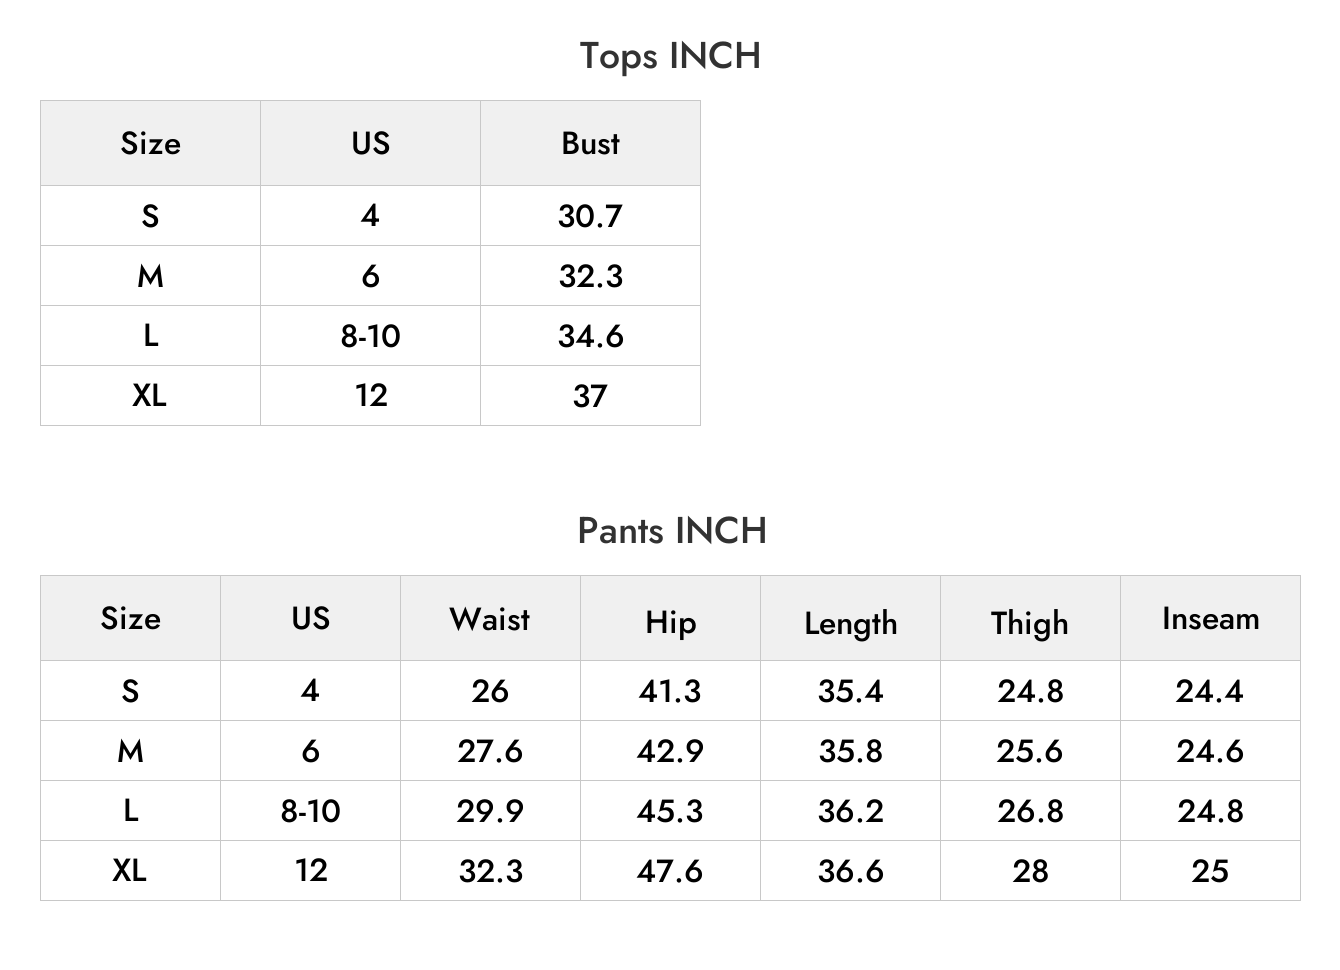1340x970 pixels.
Task: Select the Bust column header
Action: 590,143
